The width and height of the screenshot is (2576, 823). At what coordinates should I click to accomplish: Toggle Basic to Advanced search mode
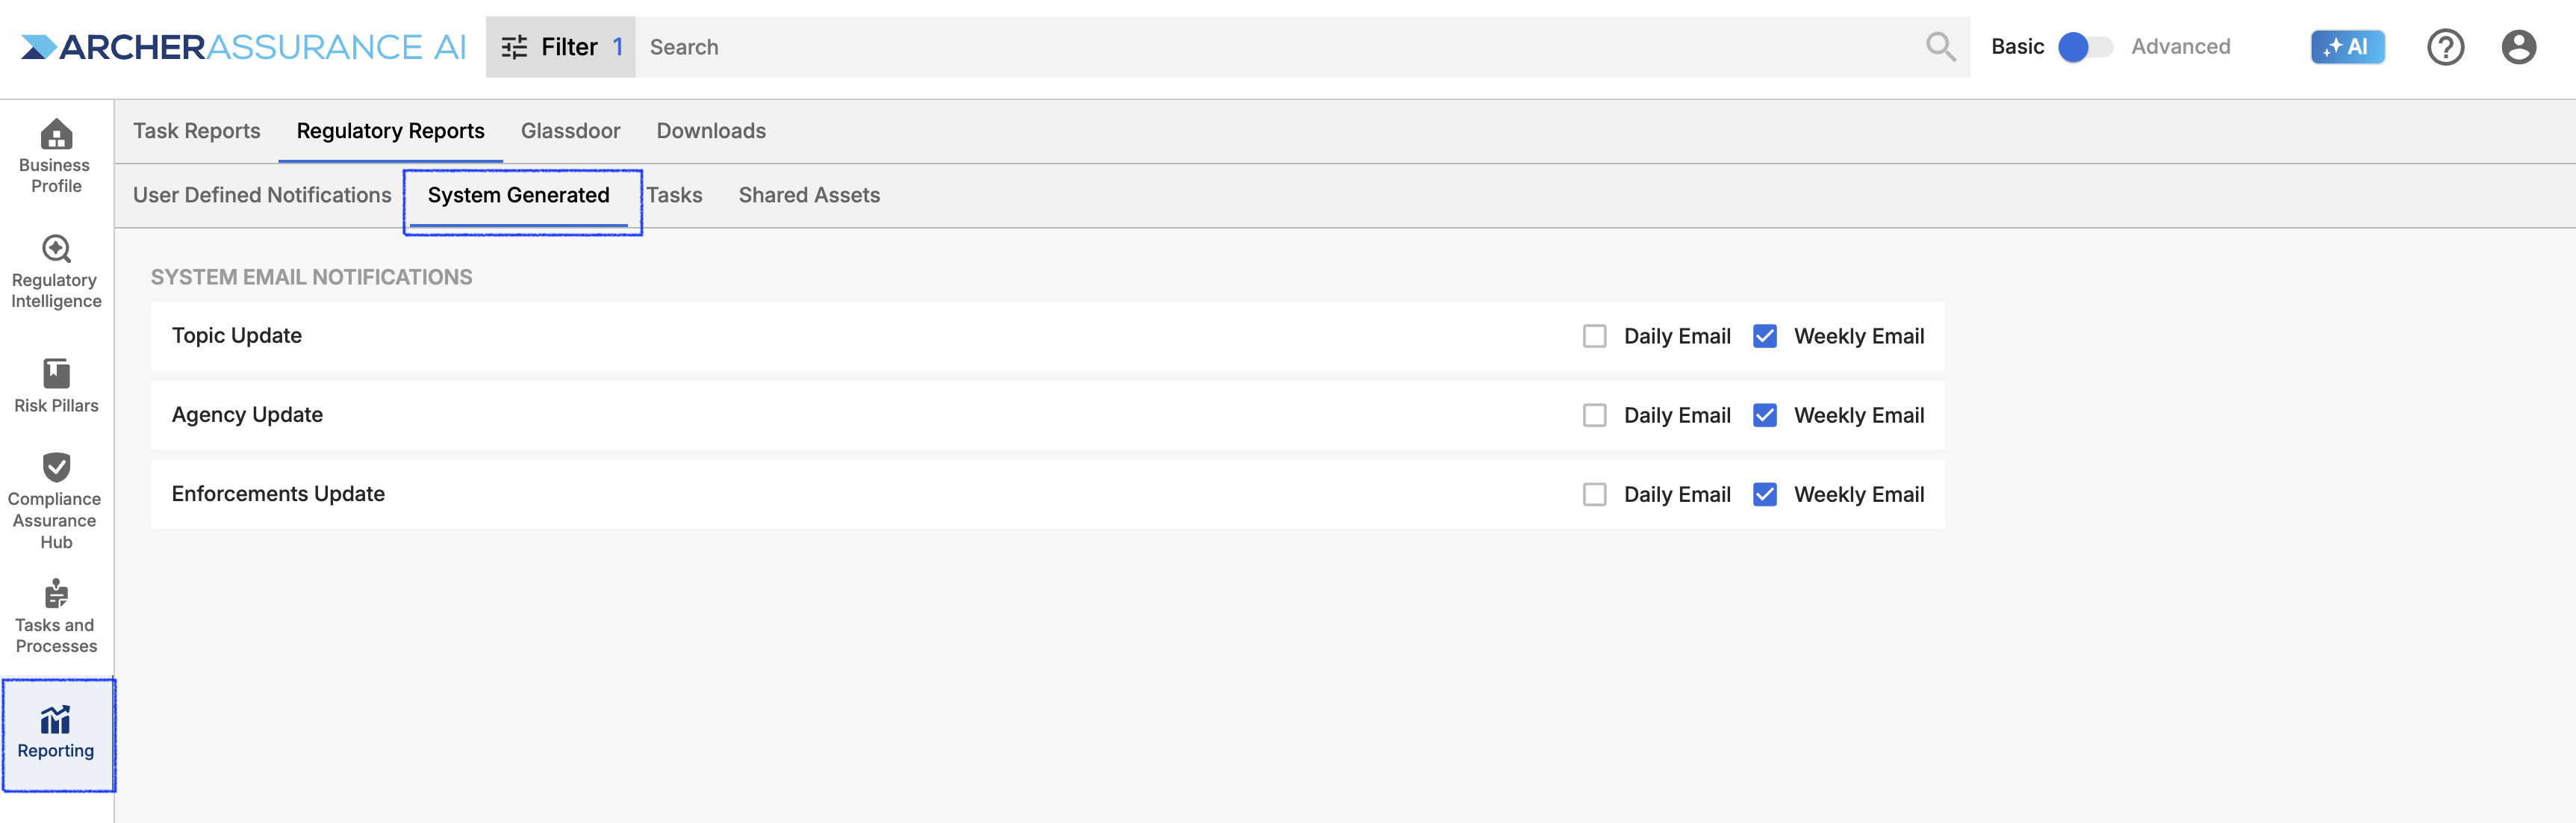pyautogui.click(x=2086, y=47)
